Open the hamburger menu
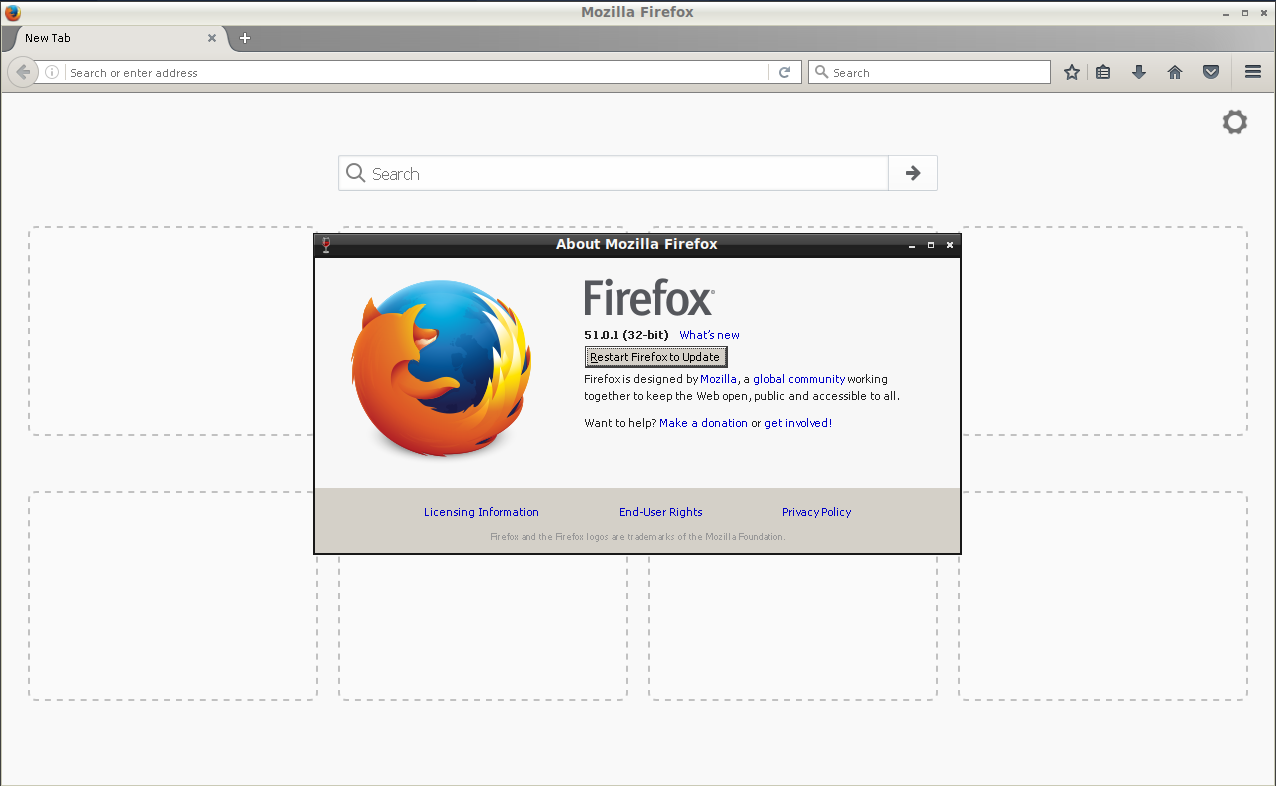The width and height of the screenshot is (1276, 786). (1252, 72)
